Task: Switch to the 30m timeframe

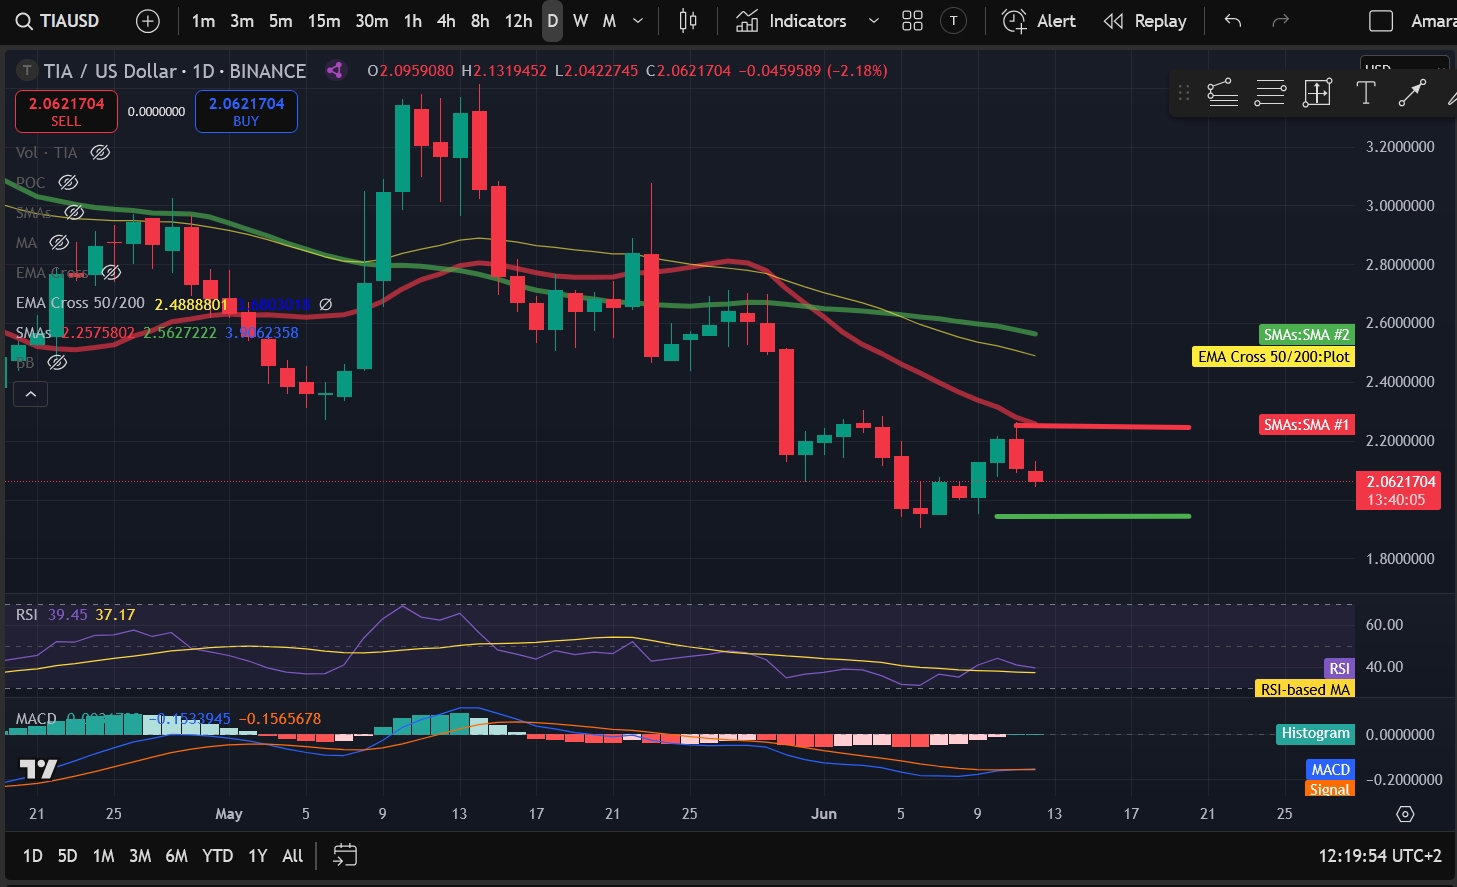Action: pyautogui.click(x=372, y=21)
